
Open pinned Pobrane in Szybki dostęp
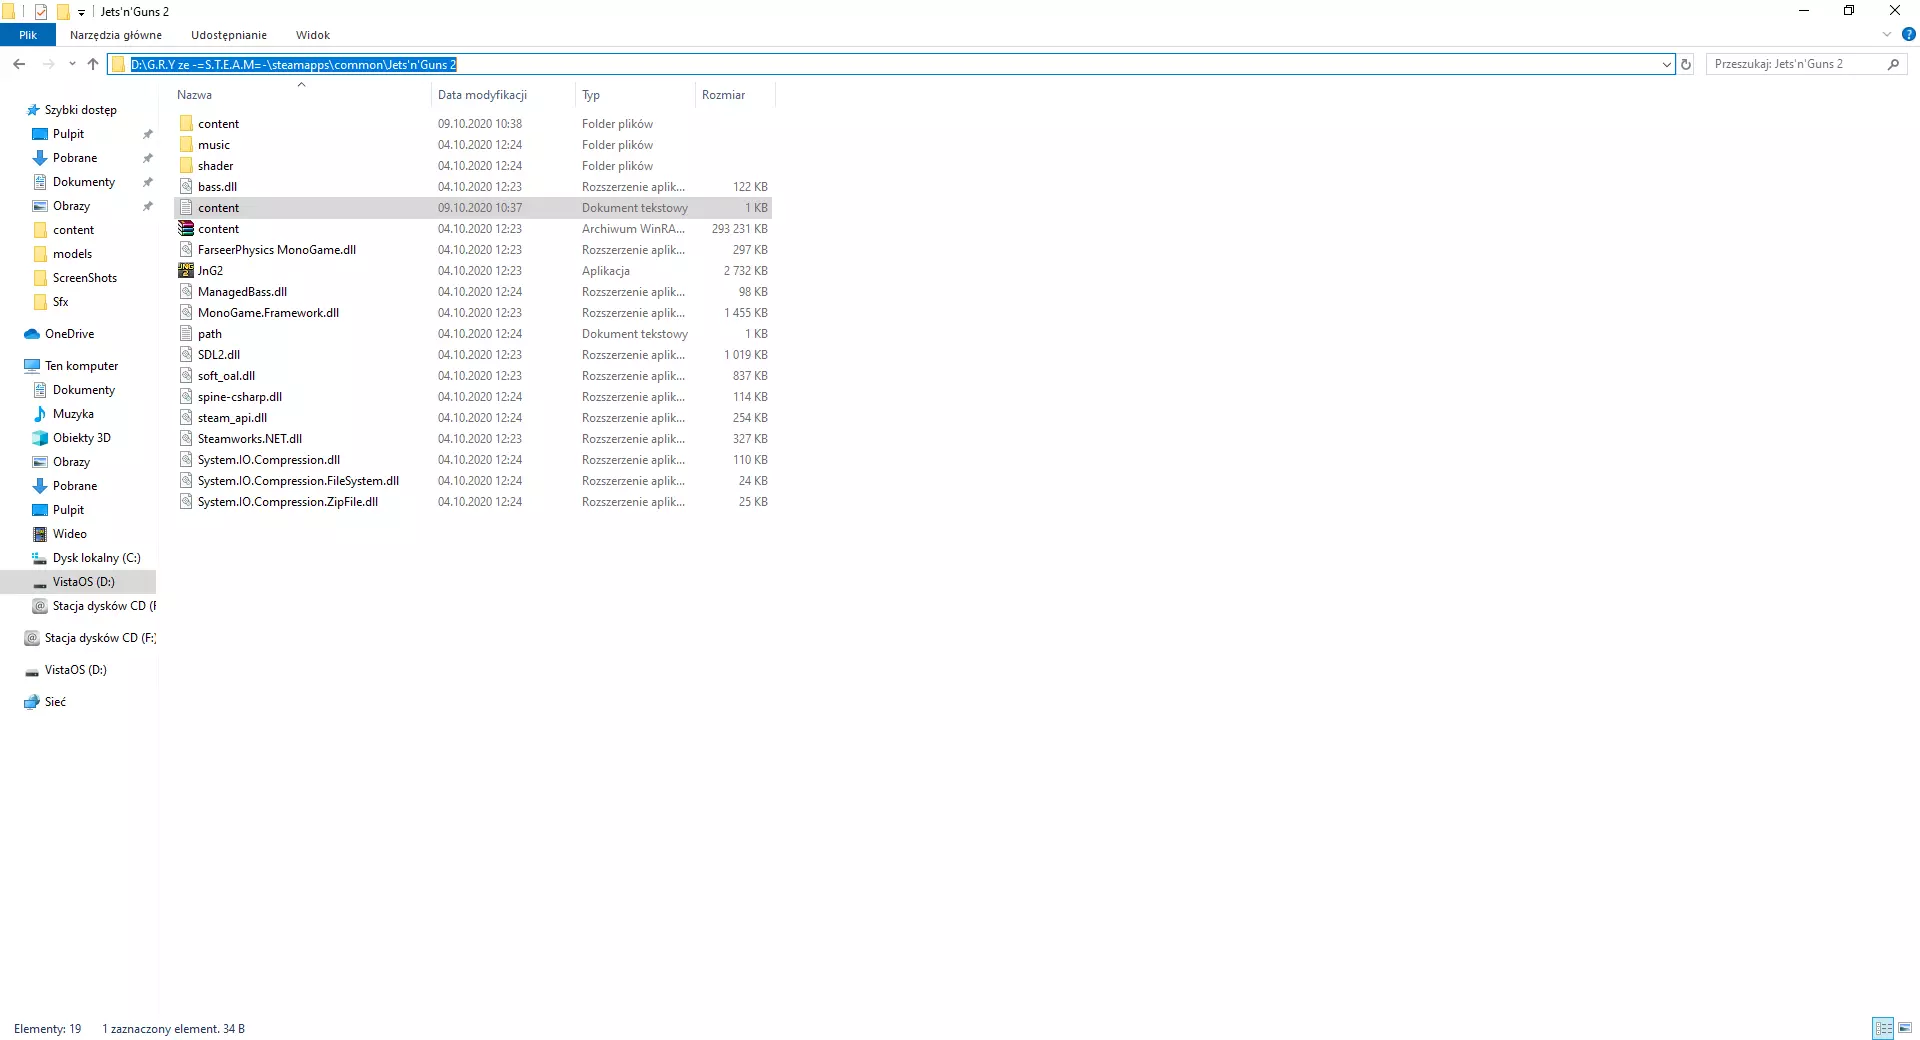(x=75, y=158)
